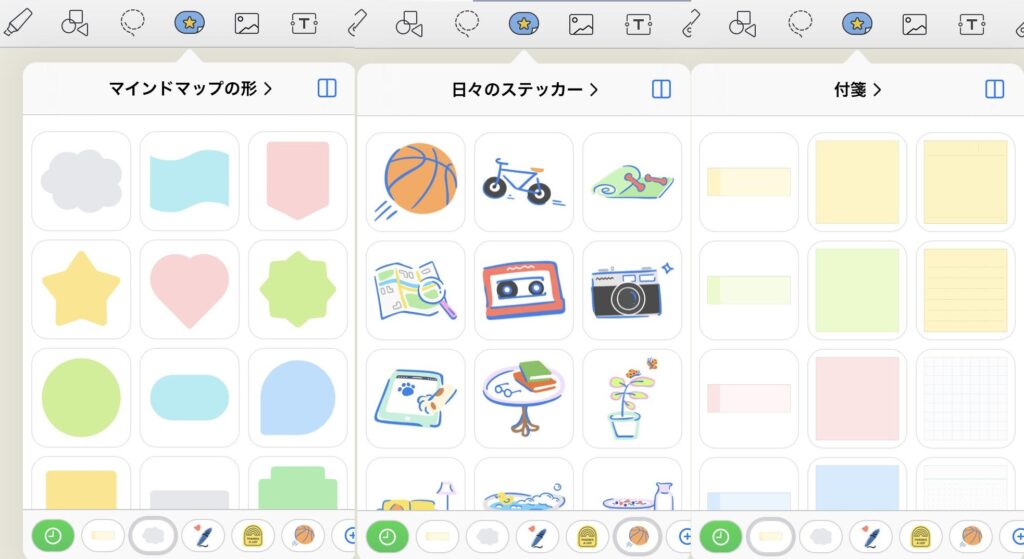Switch to cloud shapes tab in middle panel
The width and height of the screenshot is (1024, 559).
pos(488,537)
